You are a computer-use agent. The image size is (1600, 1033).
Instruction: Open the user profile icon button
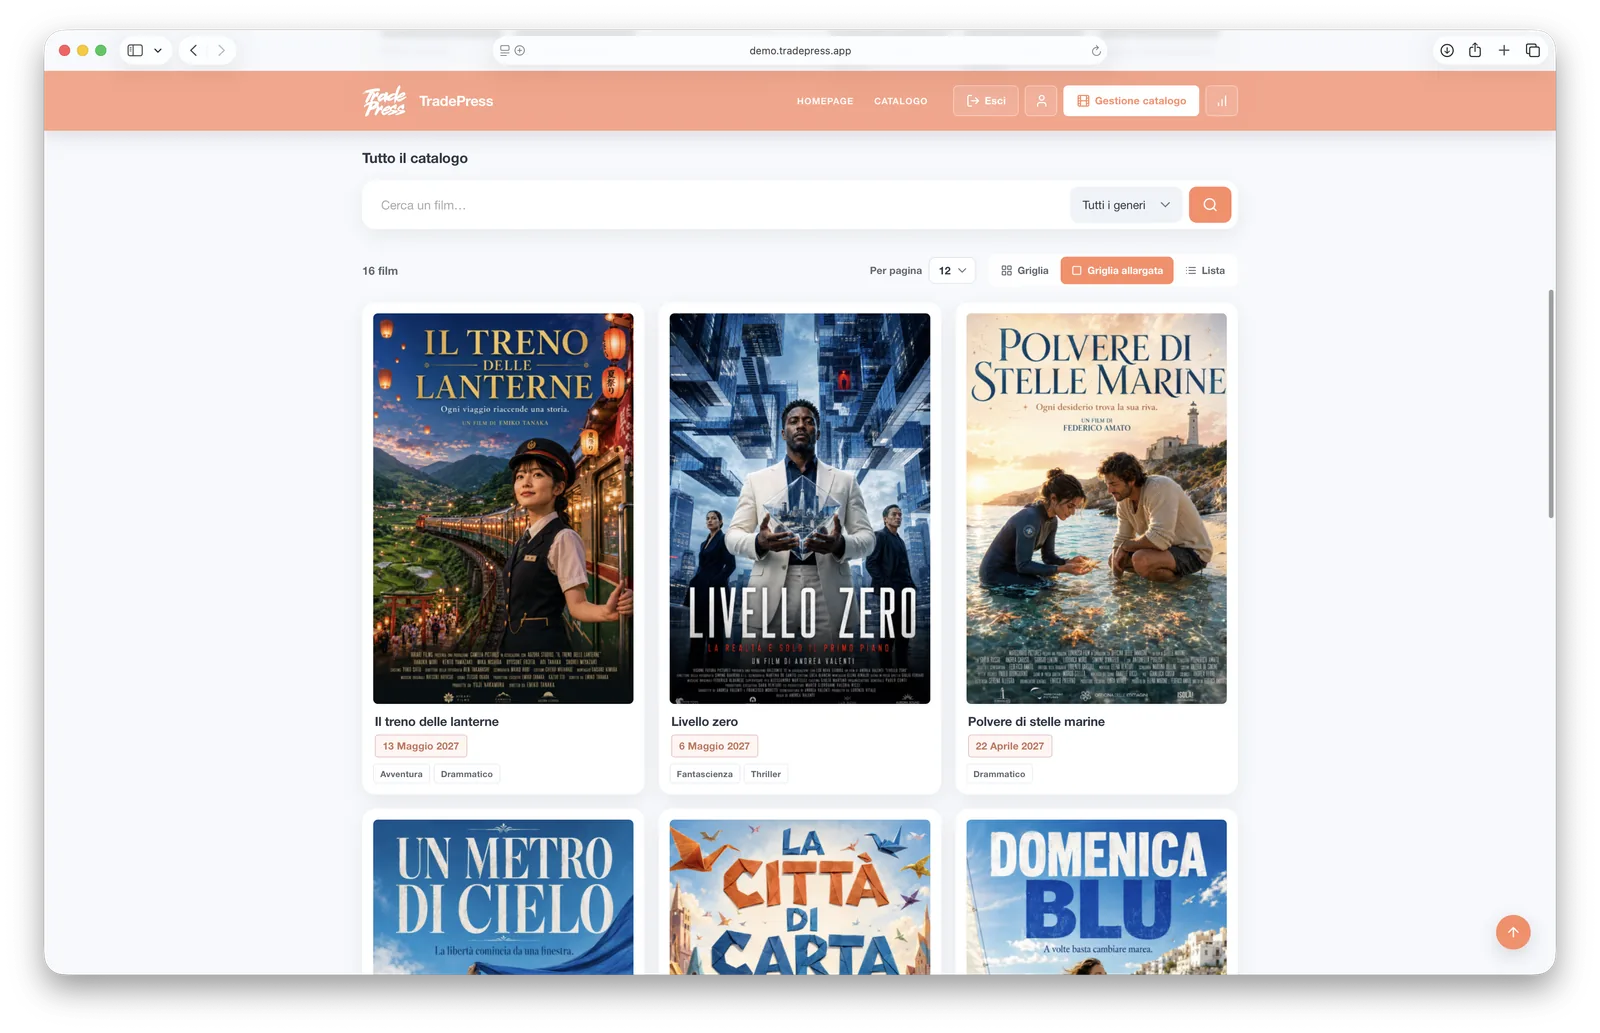[x=1041, y=101]
